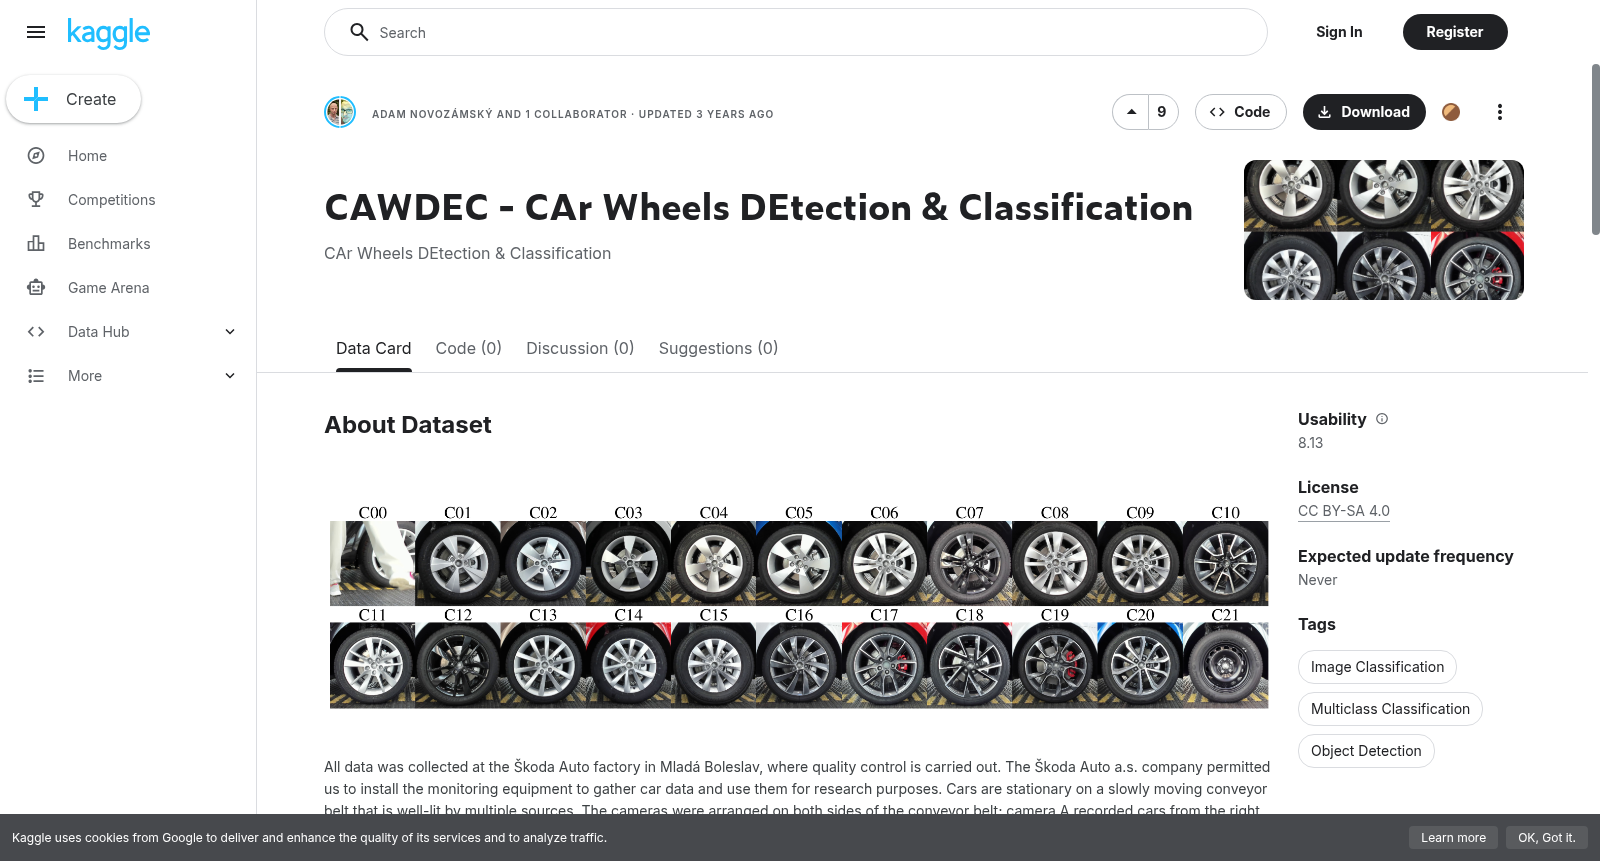Expand the Data Hub section
This screenshot has height=861, width=1600.
pyautogui.click(x=230, y=332)
